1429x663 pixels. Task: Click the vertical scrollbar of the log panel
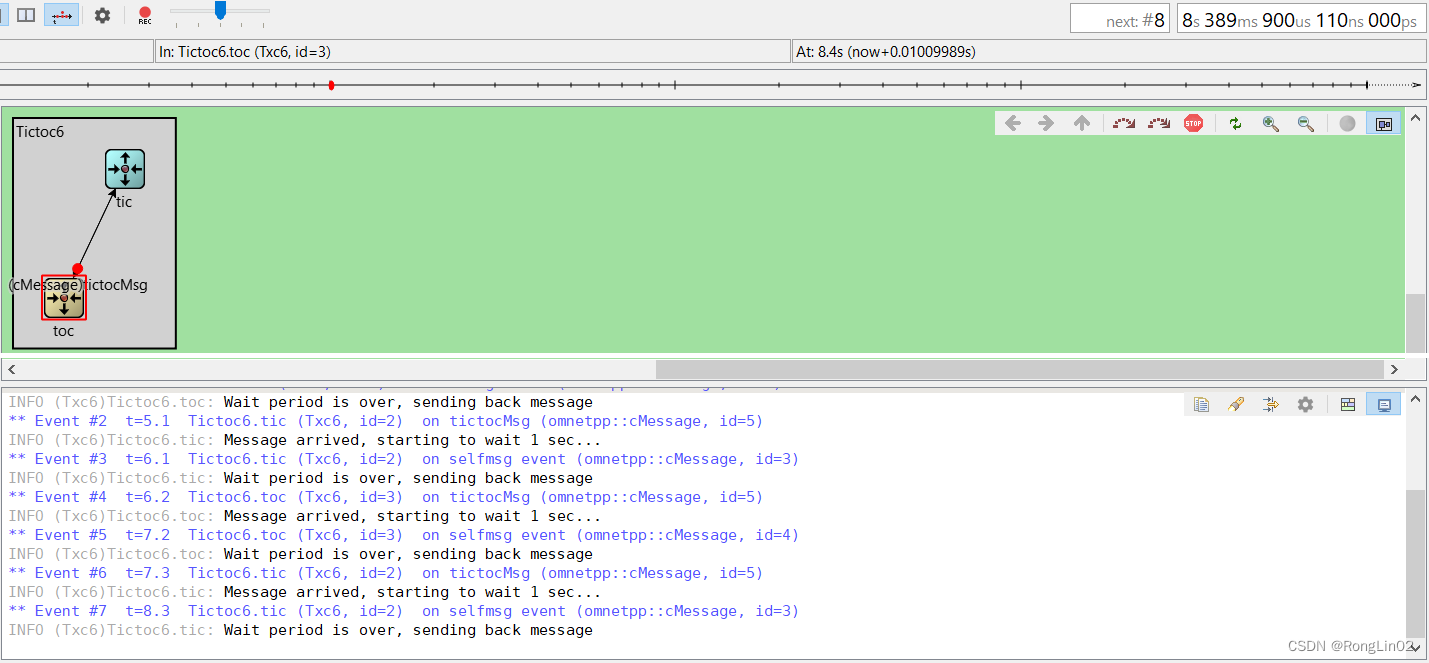(1415, 563)
